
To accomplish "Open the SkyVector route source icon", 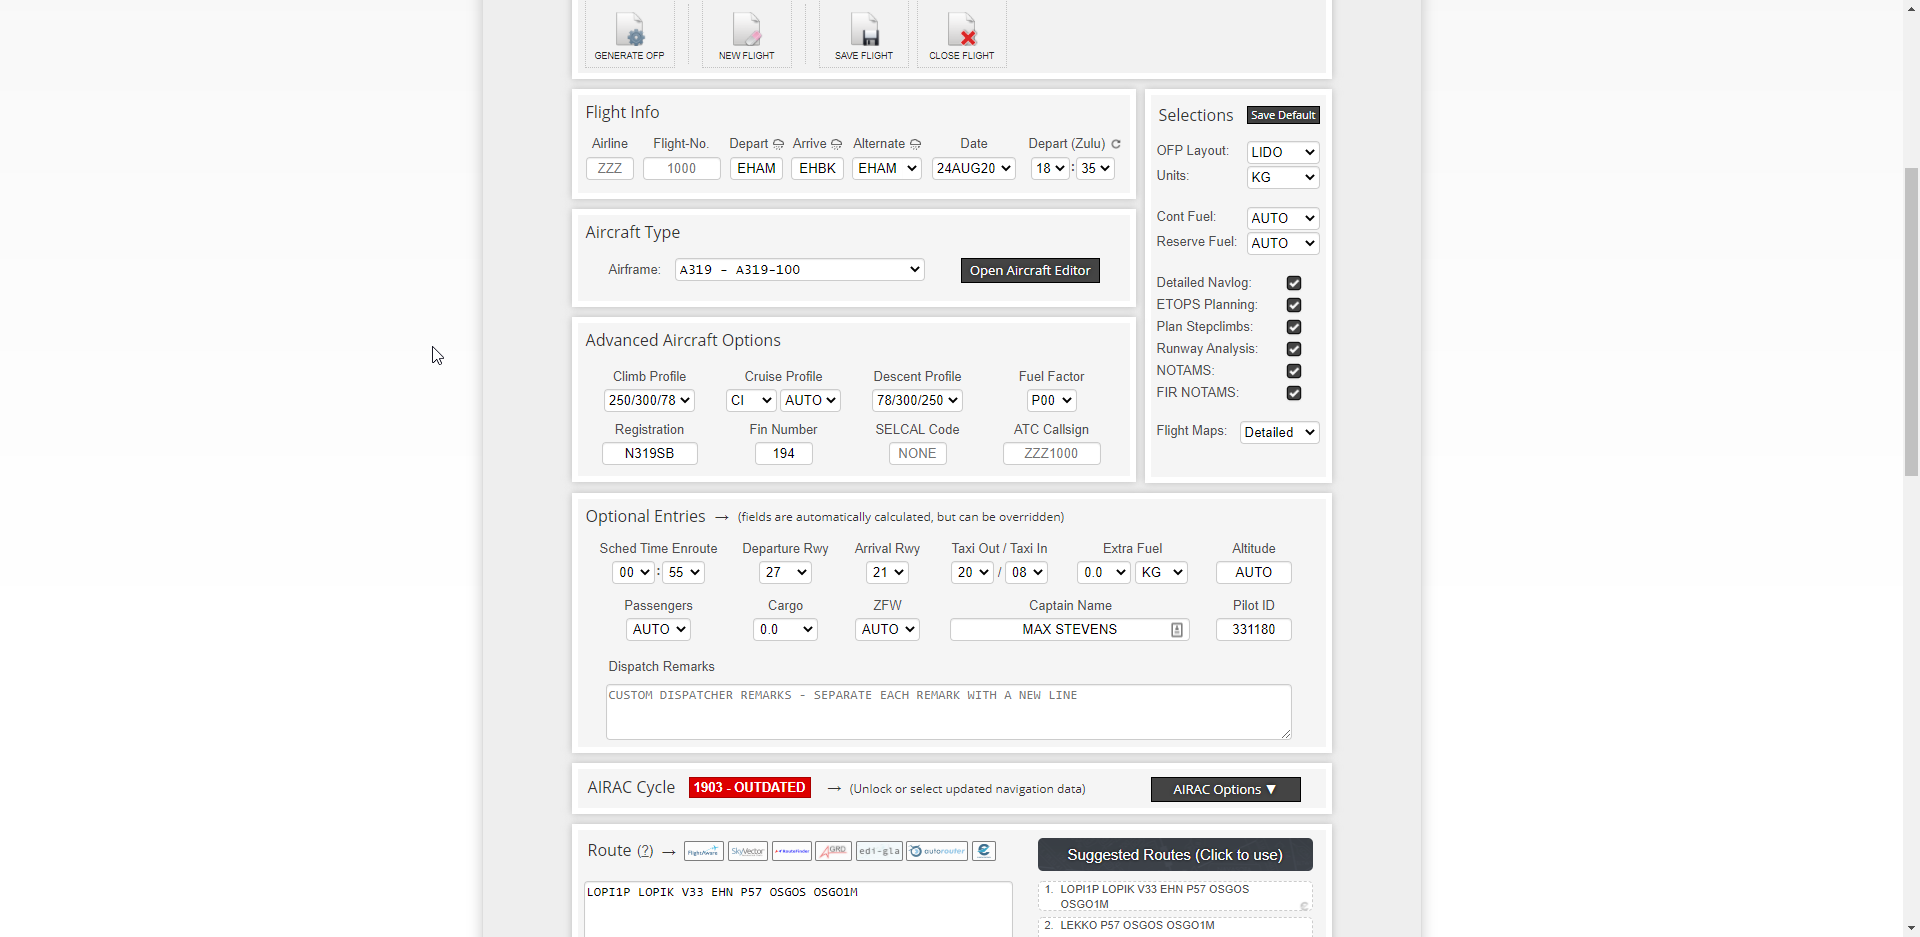I will (747, 851).
